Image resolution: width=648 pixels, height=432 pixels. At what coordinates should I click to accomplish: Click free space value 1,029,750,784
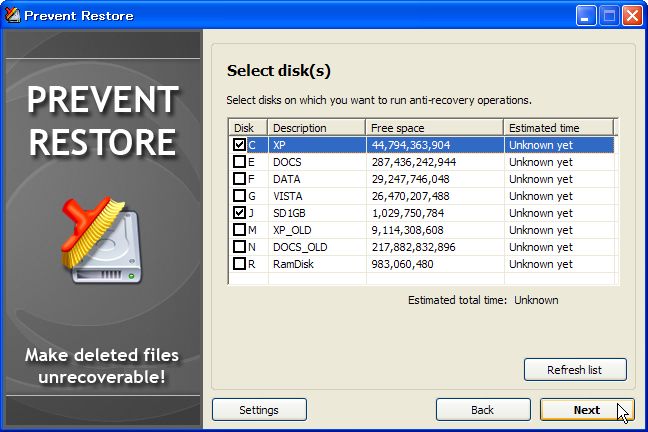point(407,213)
